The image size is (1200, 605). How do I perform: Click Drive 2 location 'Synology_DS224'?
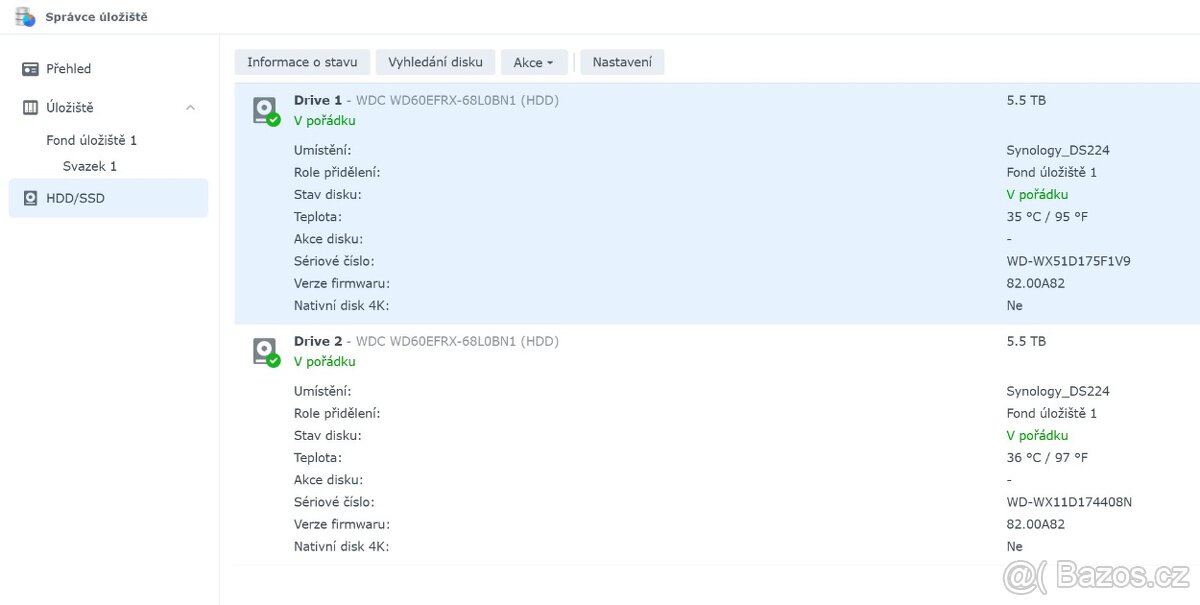pyautogui.click(x=1058, y=391)
